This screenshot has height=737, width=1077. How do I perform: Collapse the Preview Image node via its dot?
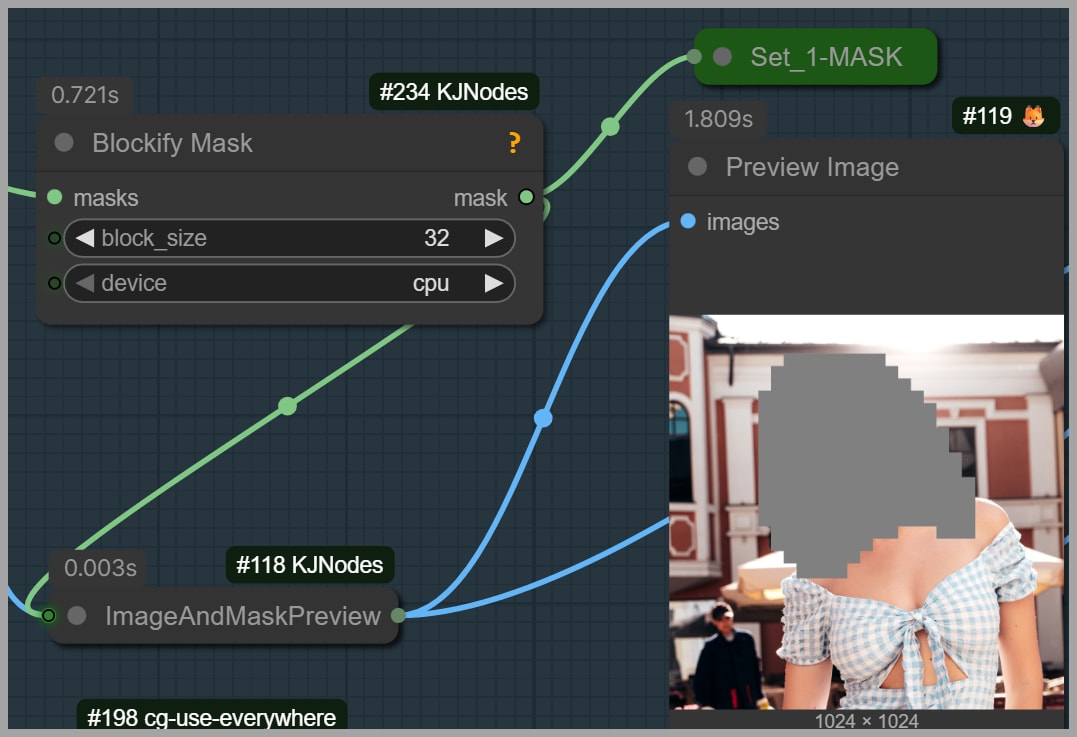pyautogui.click(x=698, y=167)
